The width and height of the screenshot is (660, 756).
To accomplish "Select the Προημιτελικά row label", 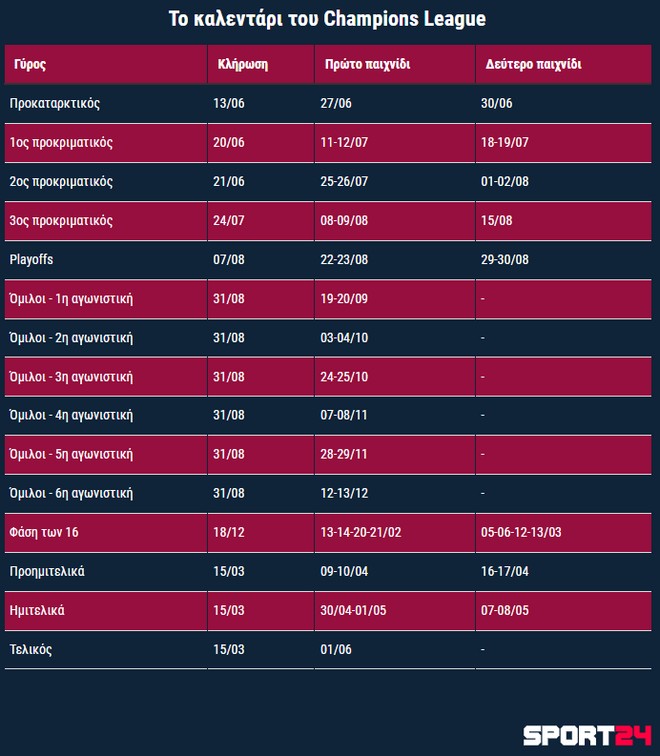I will pos(47,571).
